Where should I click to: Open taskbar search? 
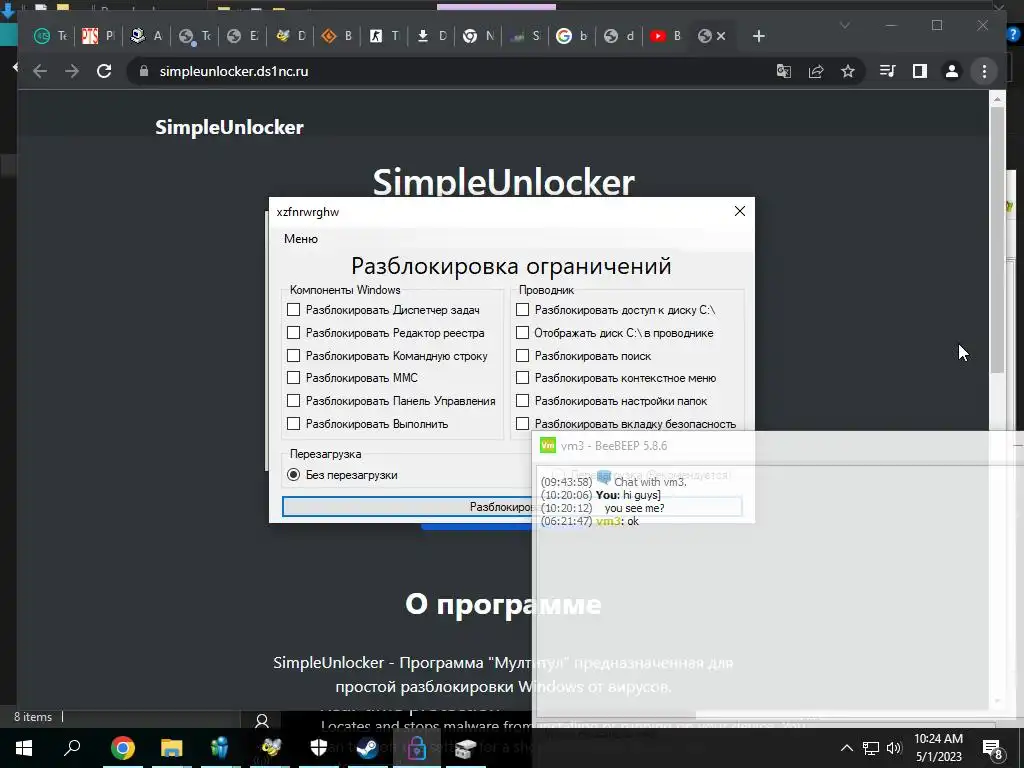72,748
